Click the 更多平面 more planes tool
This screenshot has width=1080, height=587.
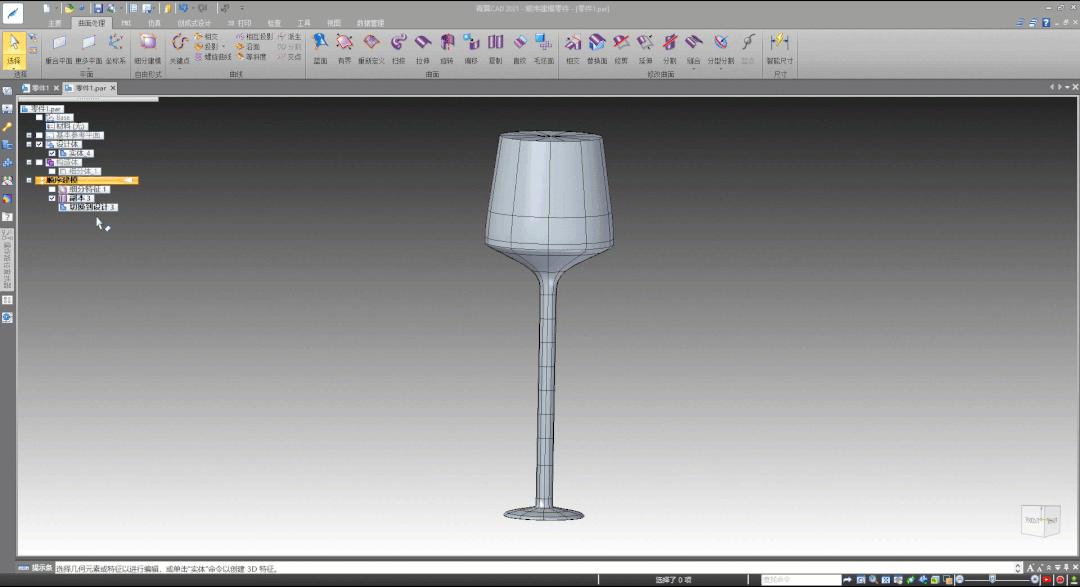tap(88, 49)
